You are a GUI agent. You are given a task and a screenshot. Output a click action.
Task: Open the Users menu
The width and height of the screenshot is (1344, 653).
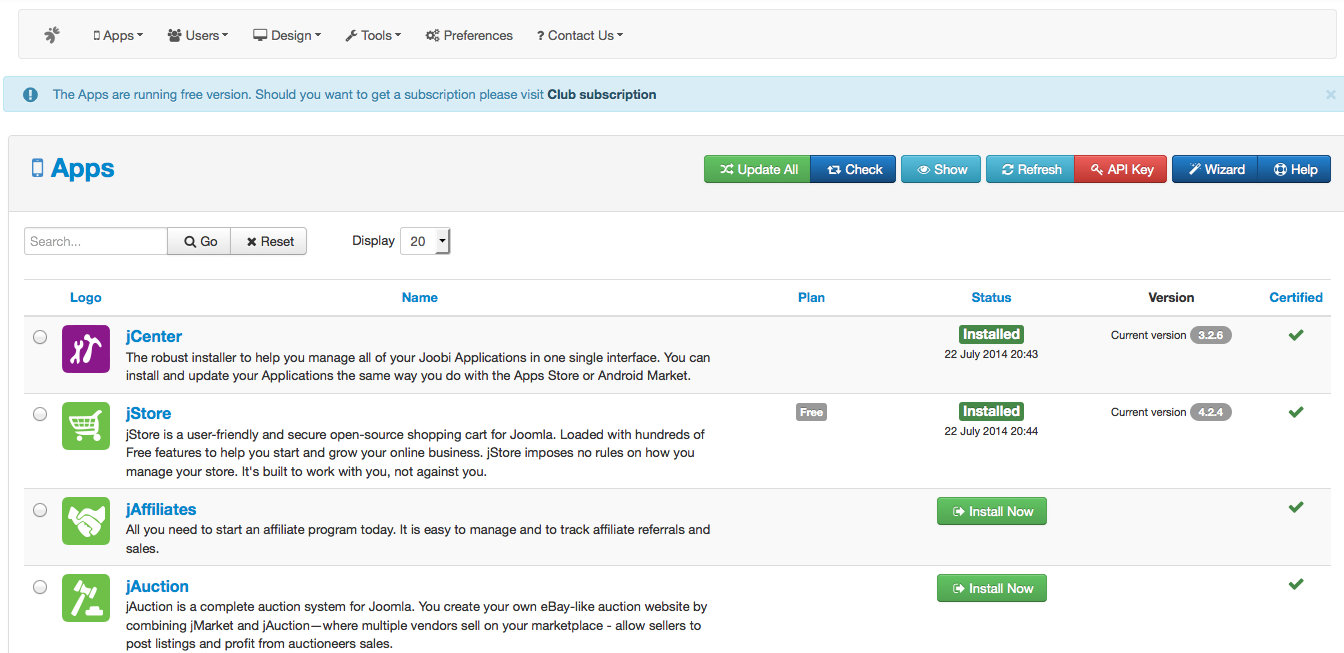click(198, 35)
